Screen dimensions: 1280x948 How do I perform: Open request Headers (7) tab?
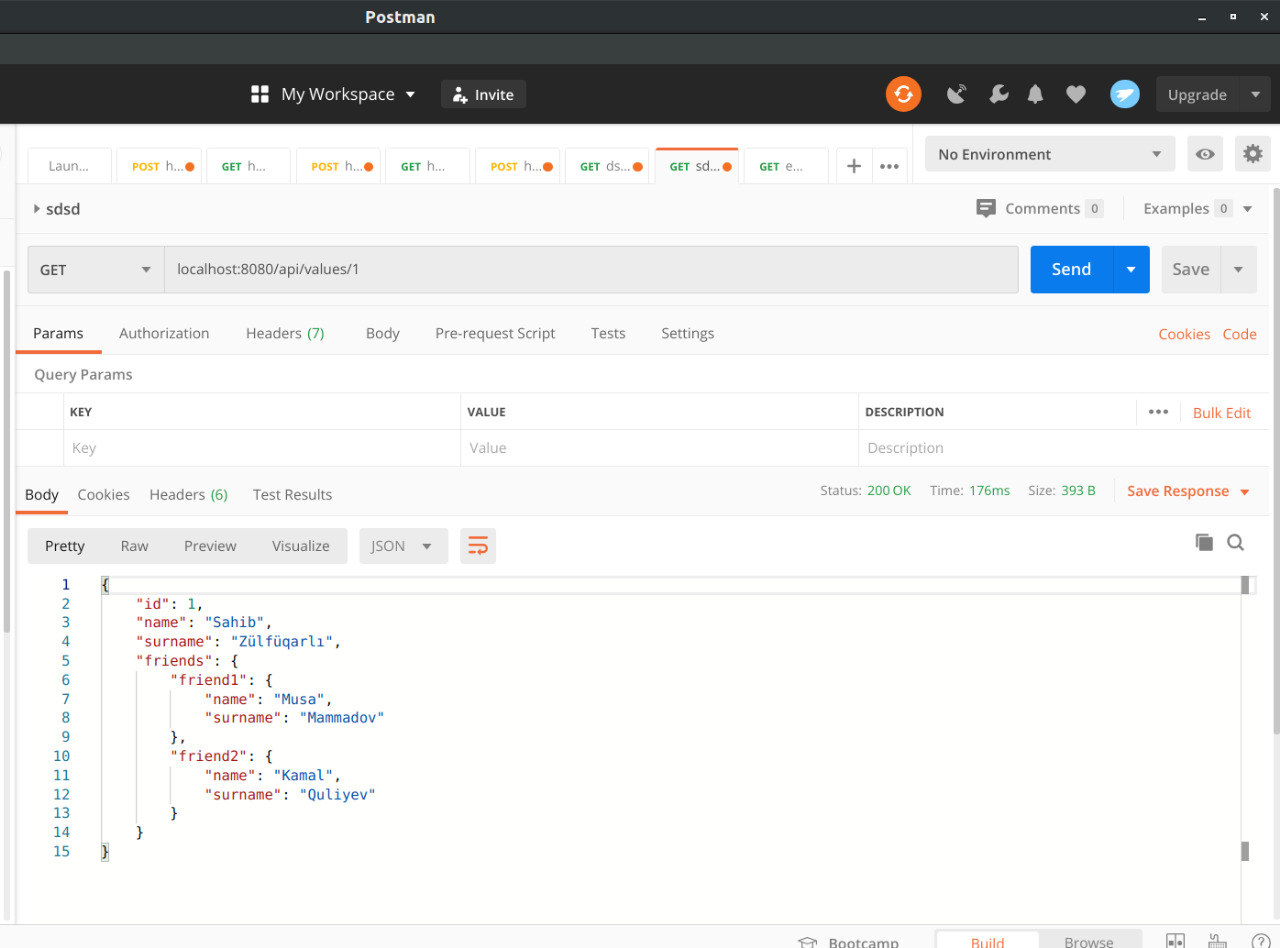(x=285, y=333)
